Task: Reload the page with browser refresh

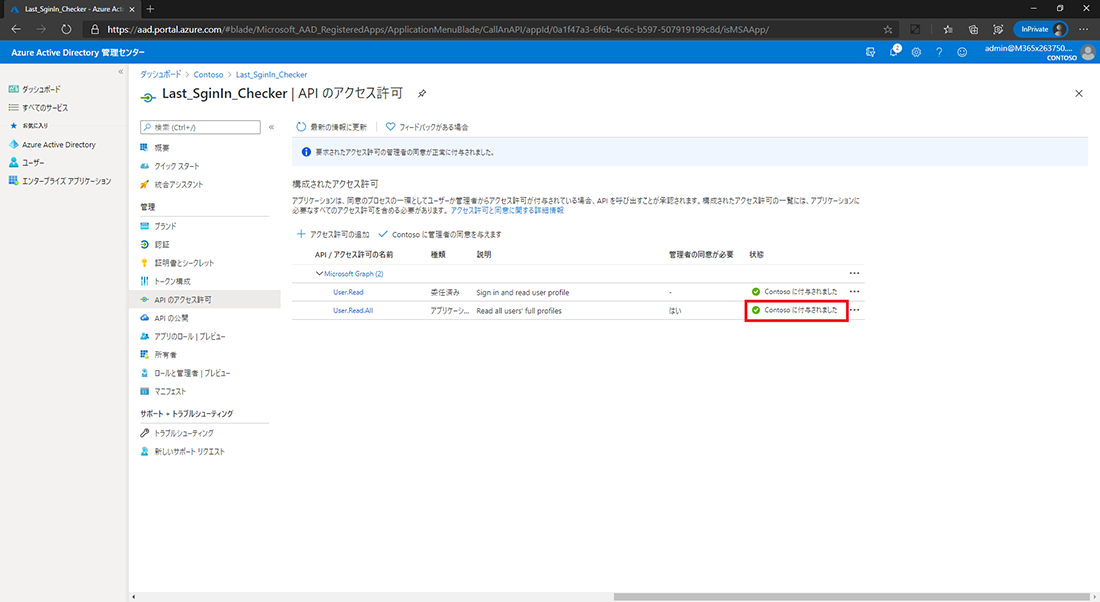Action: (x=66, y=29)
